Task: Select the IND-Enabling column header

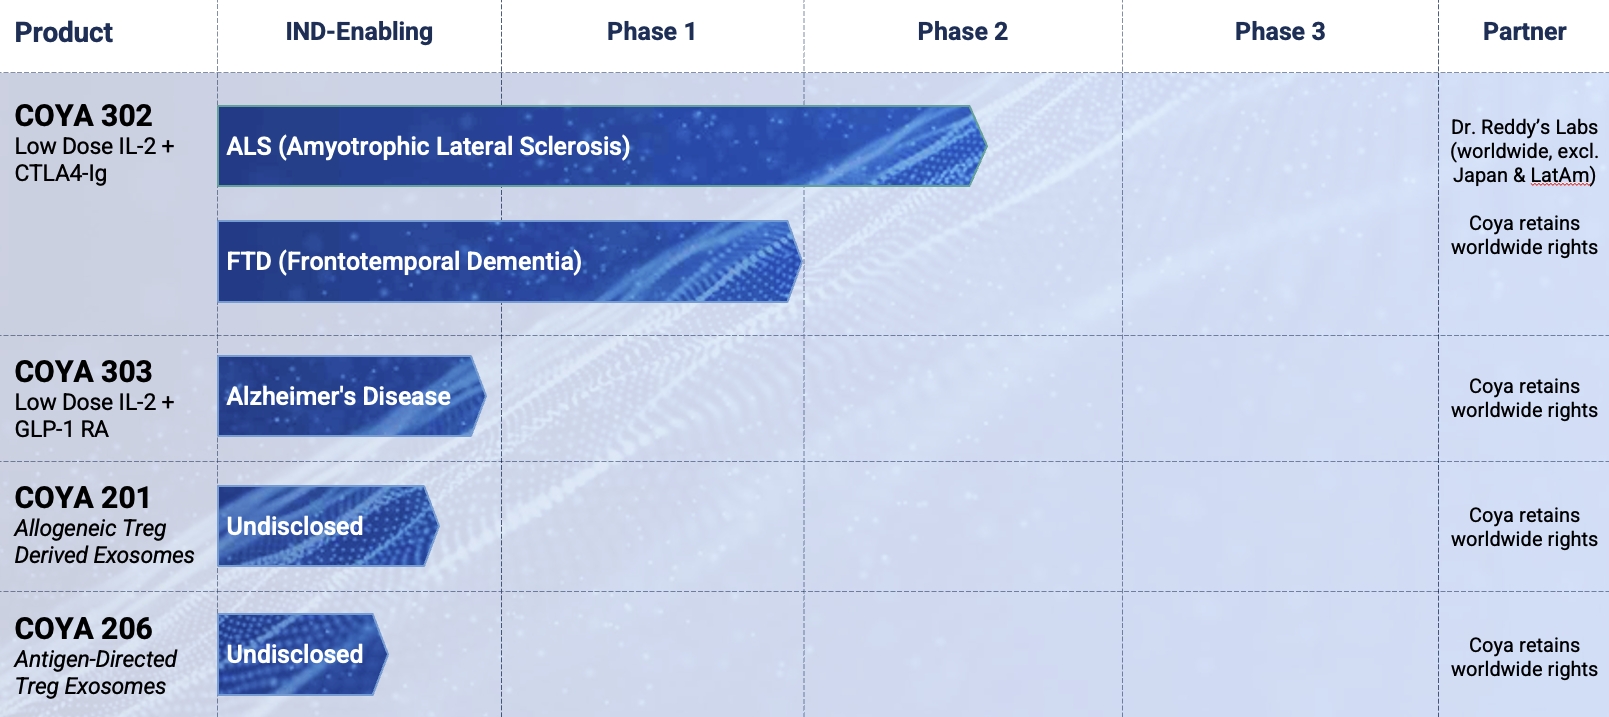Action: (359, 32)
